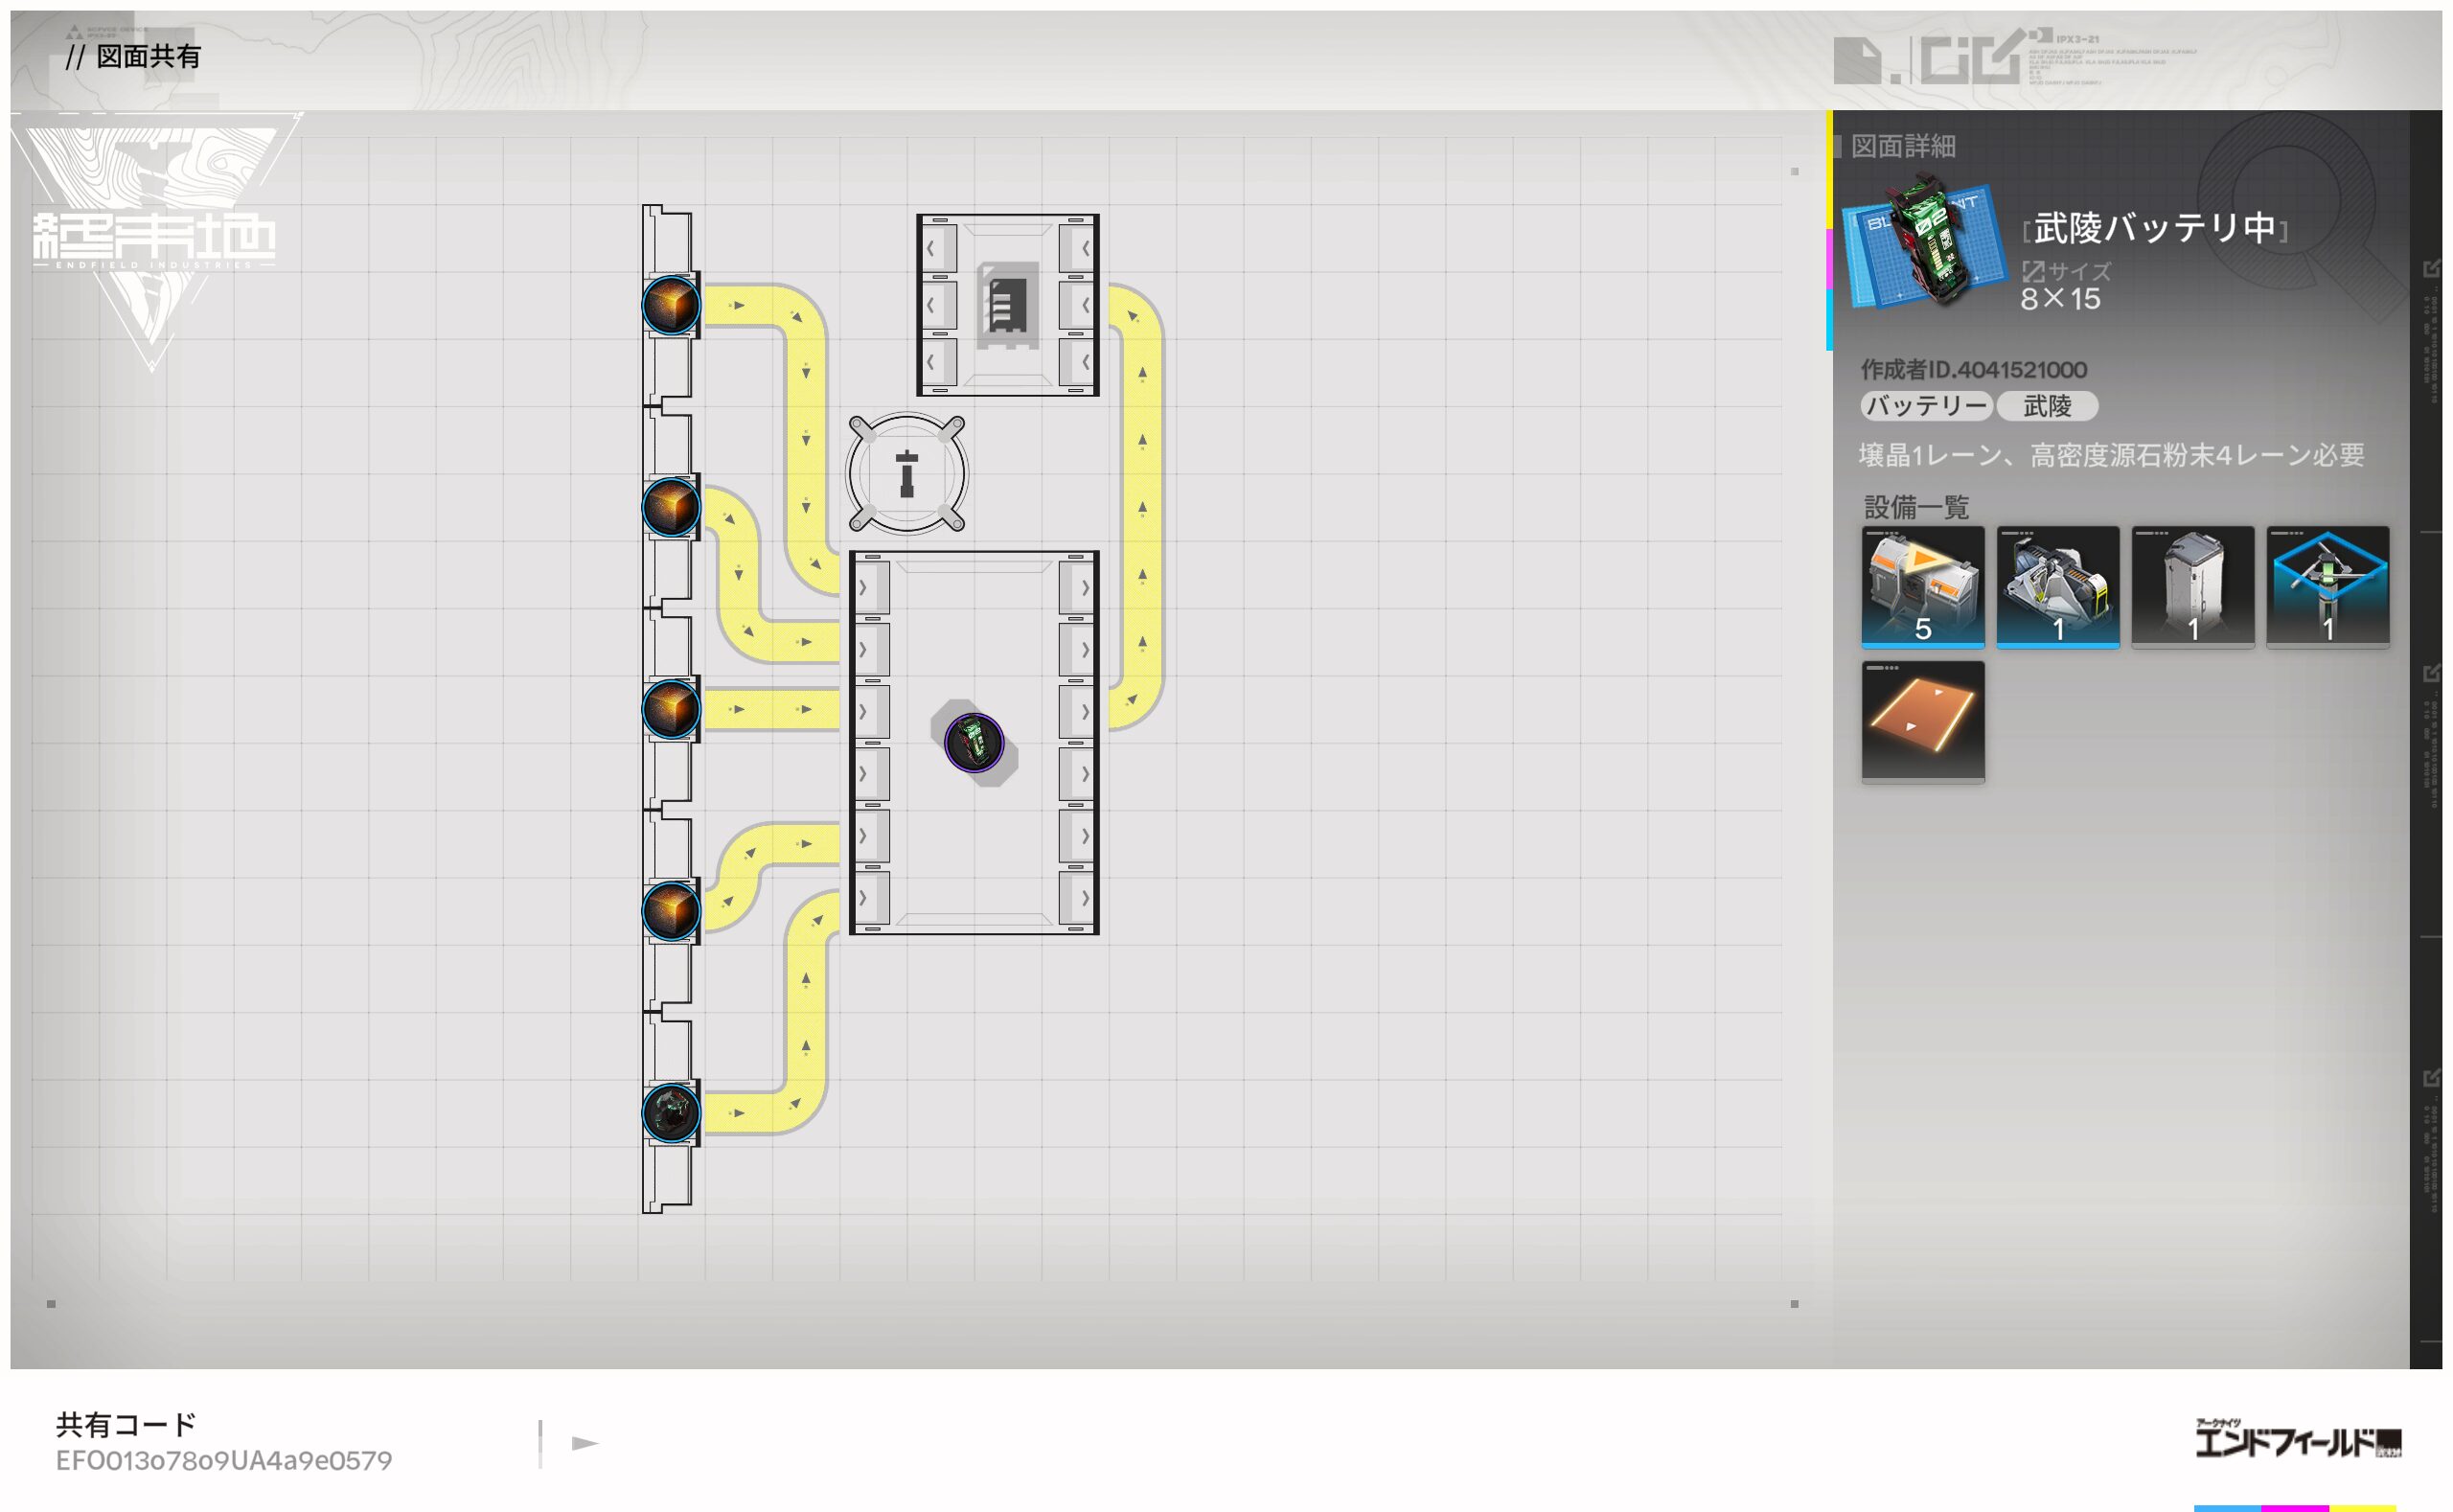The height and width of the screenshot is (1512, 2453).
Task: Click the 図面詳細 panel heading
Action: pos(1902,147)
